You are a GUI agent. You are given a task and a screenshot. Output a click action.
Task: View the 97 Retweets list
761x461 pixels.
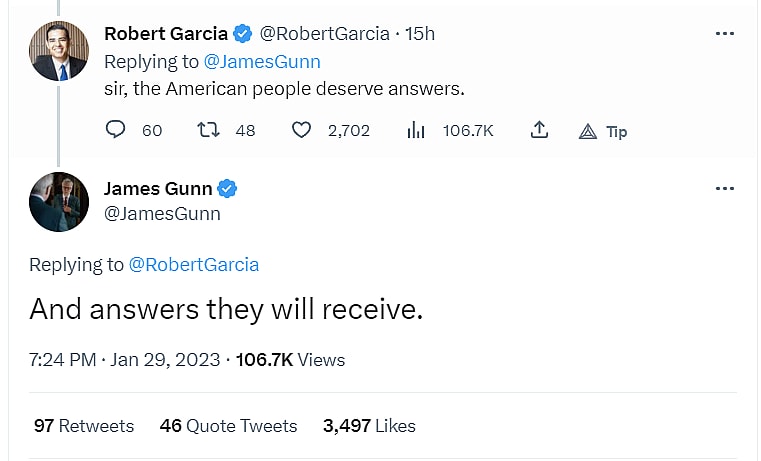84,426
